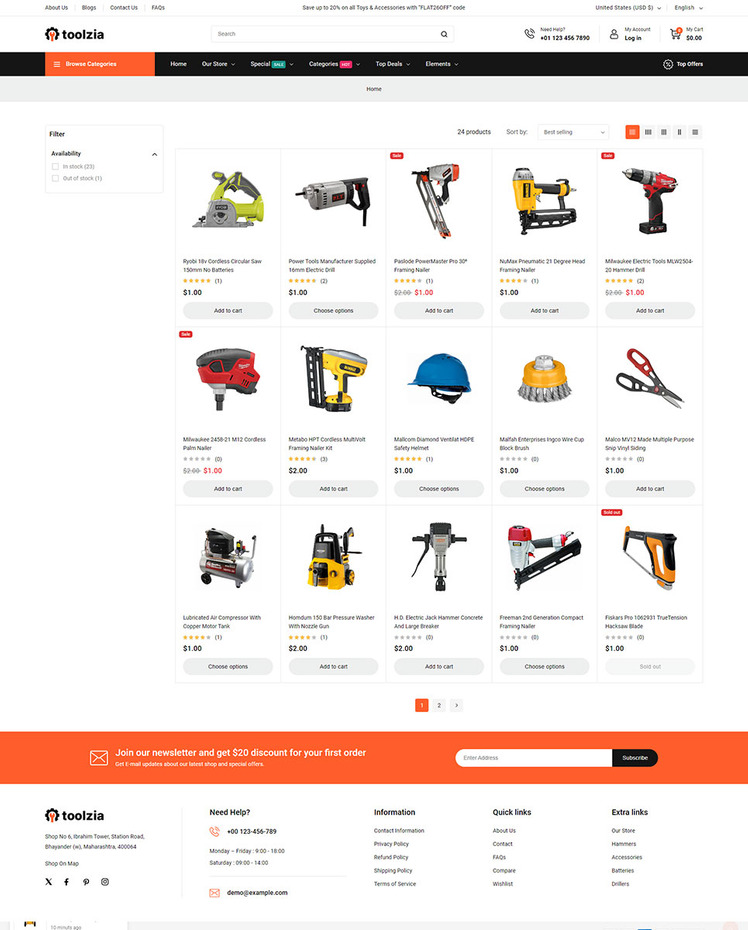Open Refund Policy footer link
Image resolution: width=748 pixels, height=930 pixels.
(391, 857)
